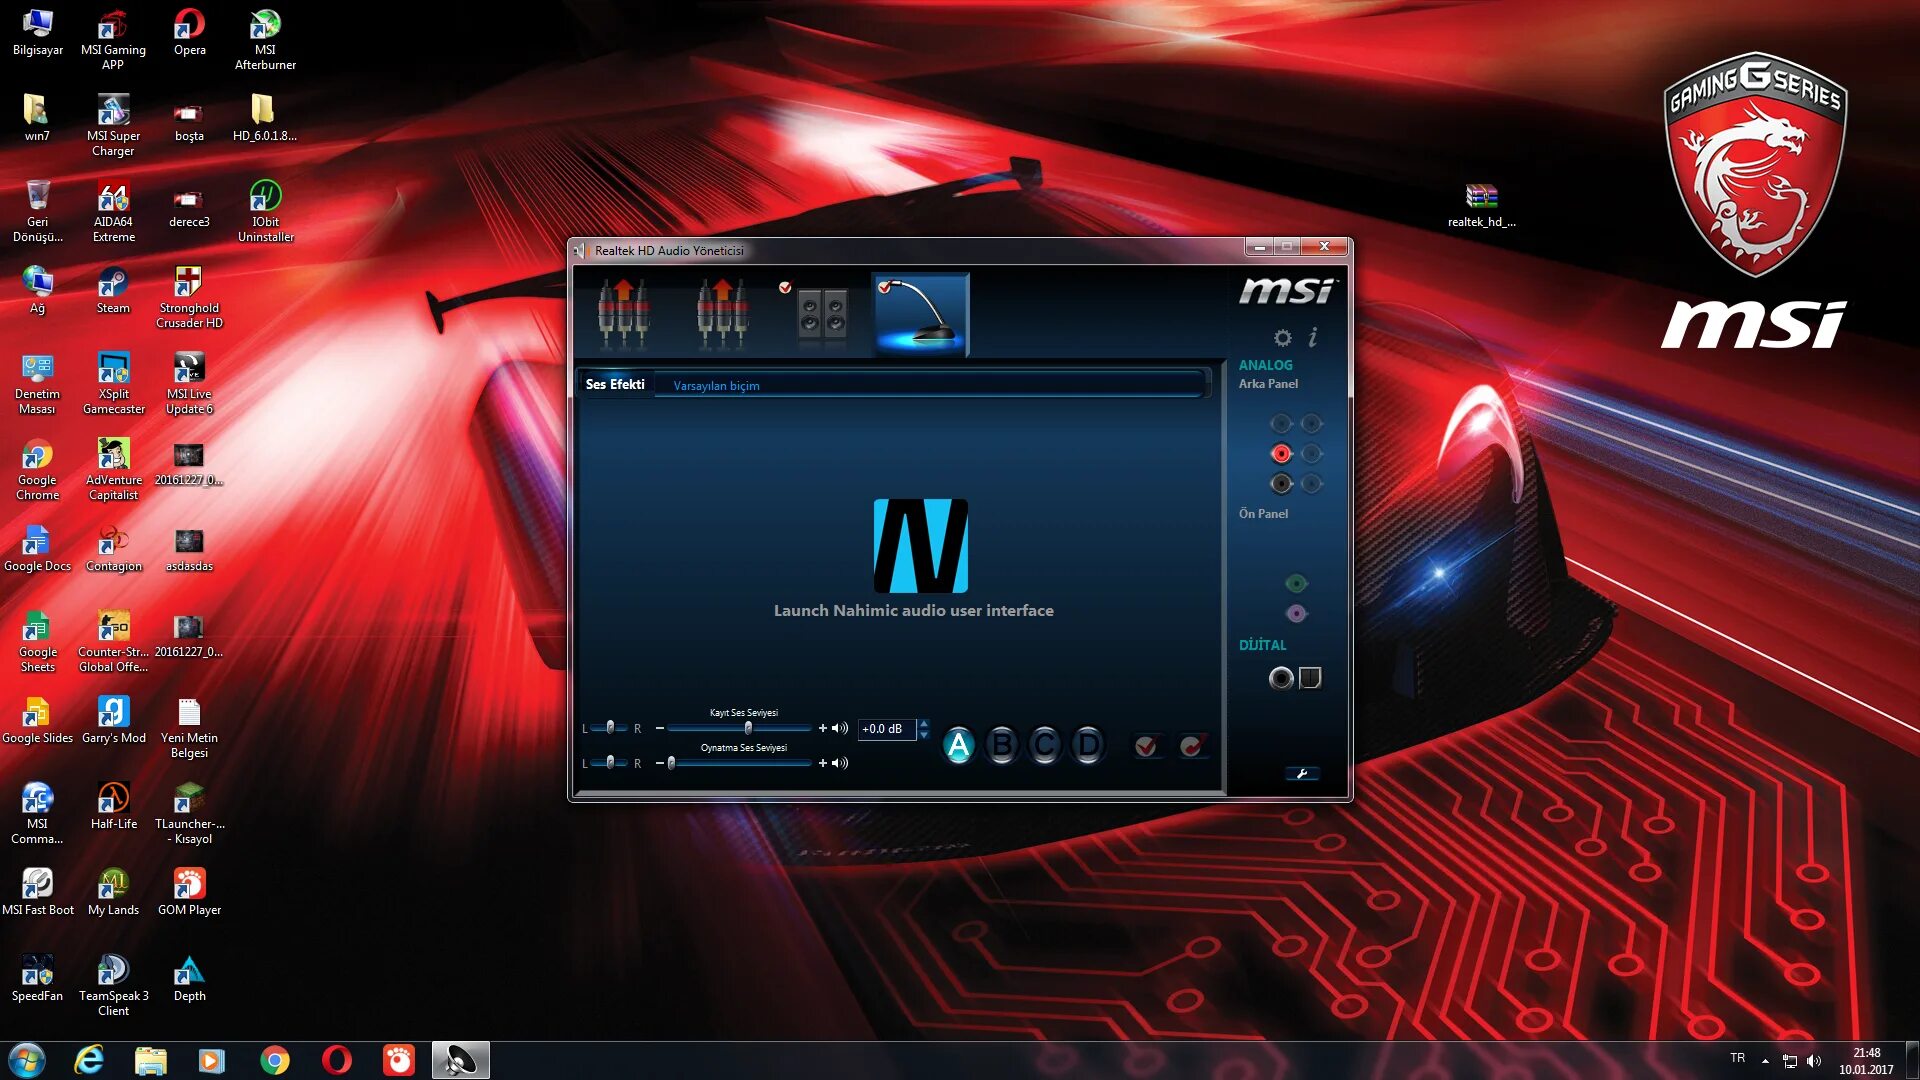Select preset C button
This screenshot has height=1080, width=1920.
coord(1045,745)
